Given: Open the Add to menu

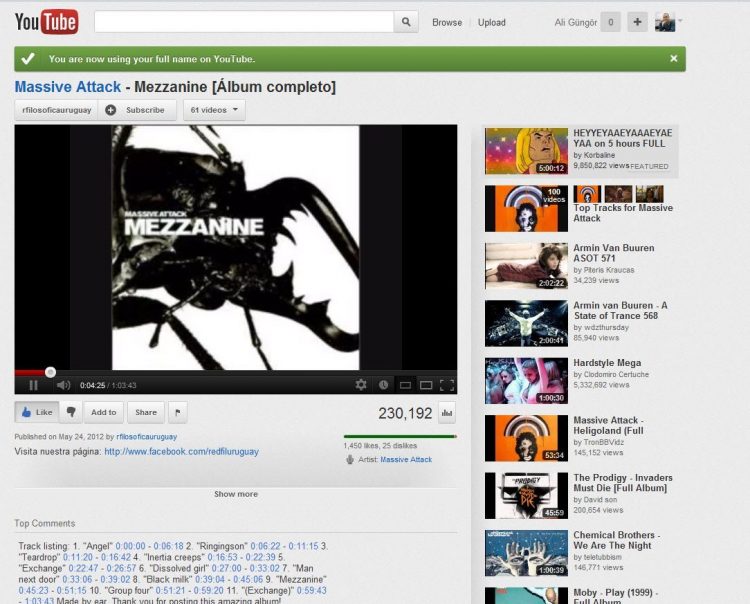Looking at the screenshot, I should tap(104, 412).
